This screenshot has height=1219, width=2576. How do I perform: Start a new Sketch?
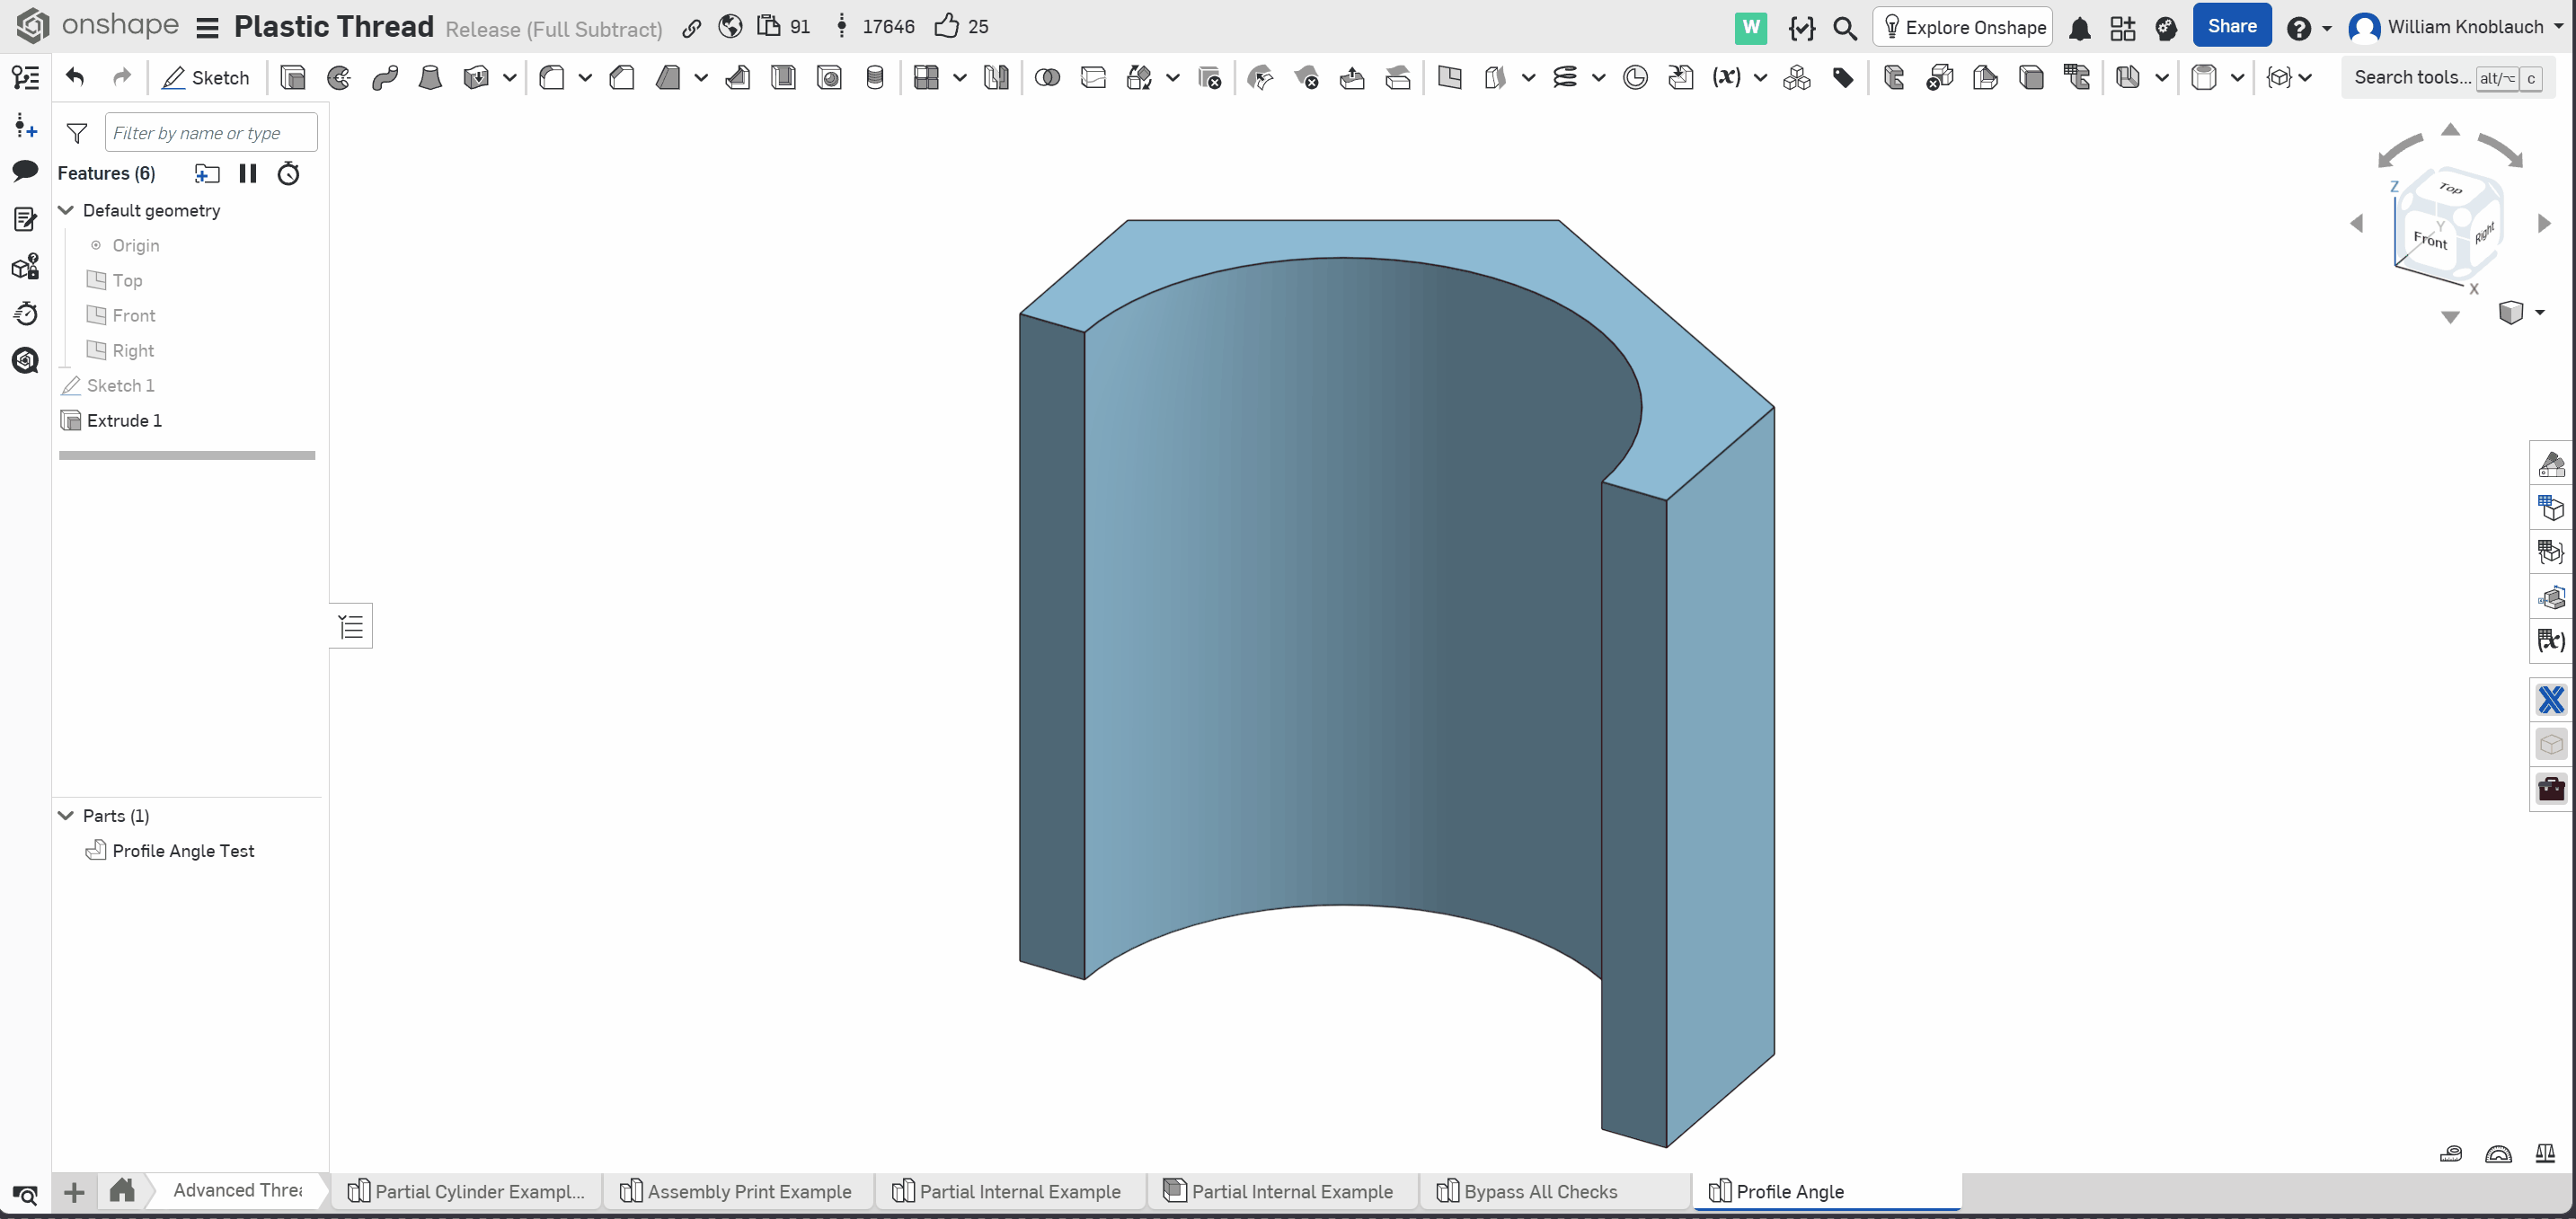[x=206, y=78]
